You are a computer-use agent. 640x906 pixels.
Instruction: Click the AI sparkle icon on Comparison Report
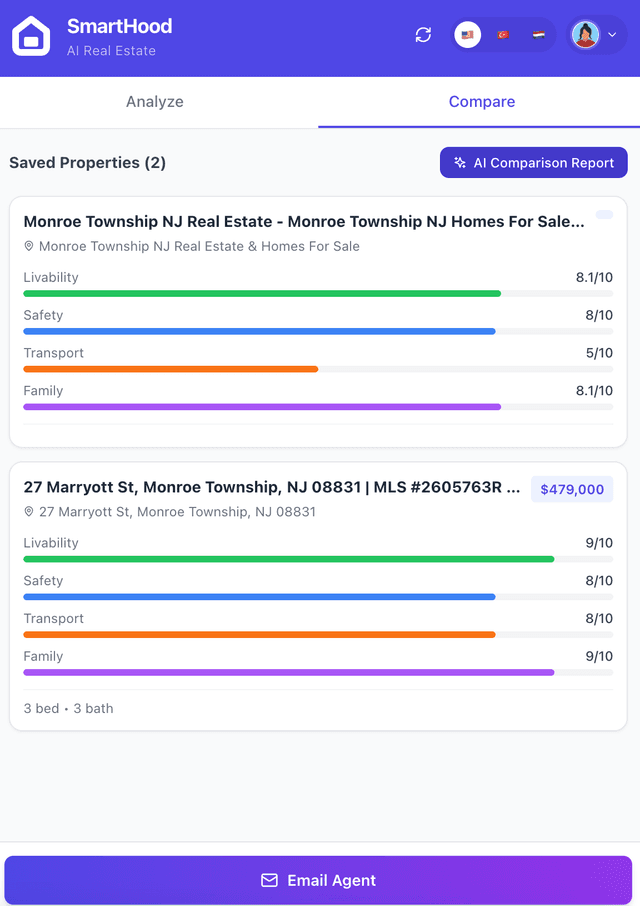click(x=459, y=162)
